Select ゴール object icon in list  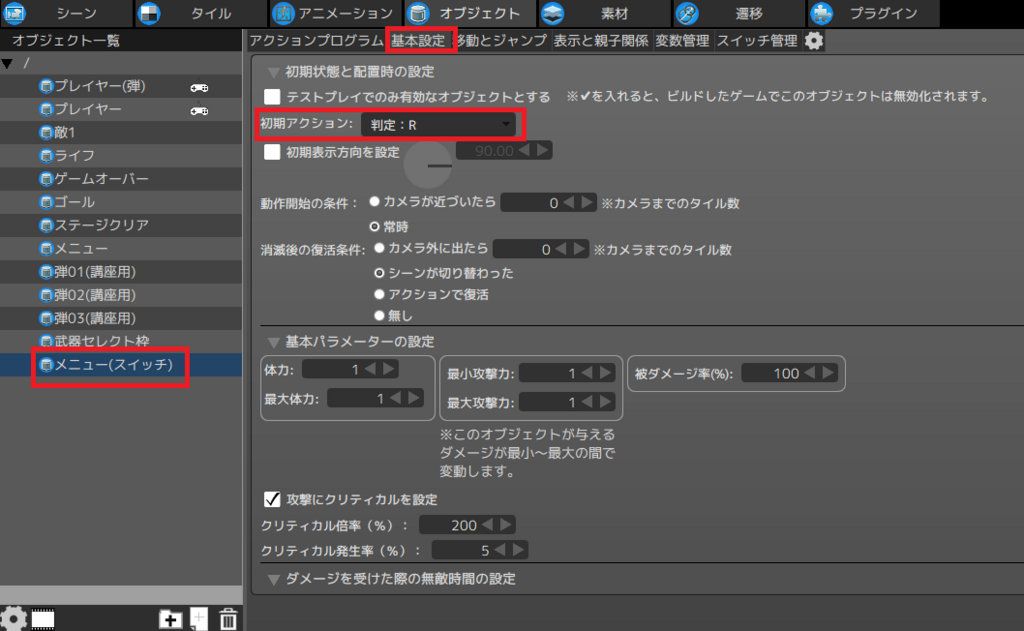tap(46, 202)
